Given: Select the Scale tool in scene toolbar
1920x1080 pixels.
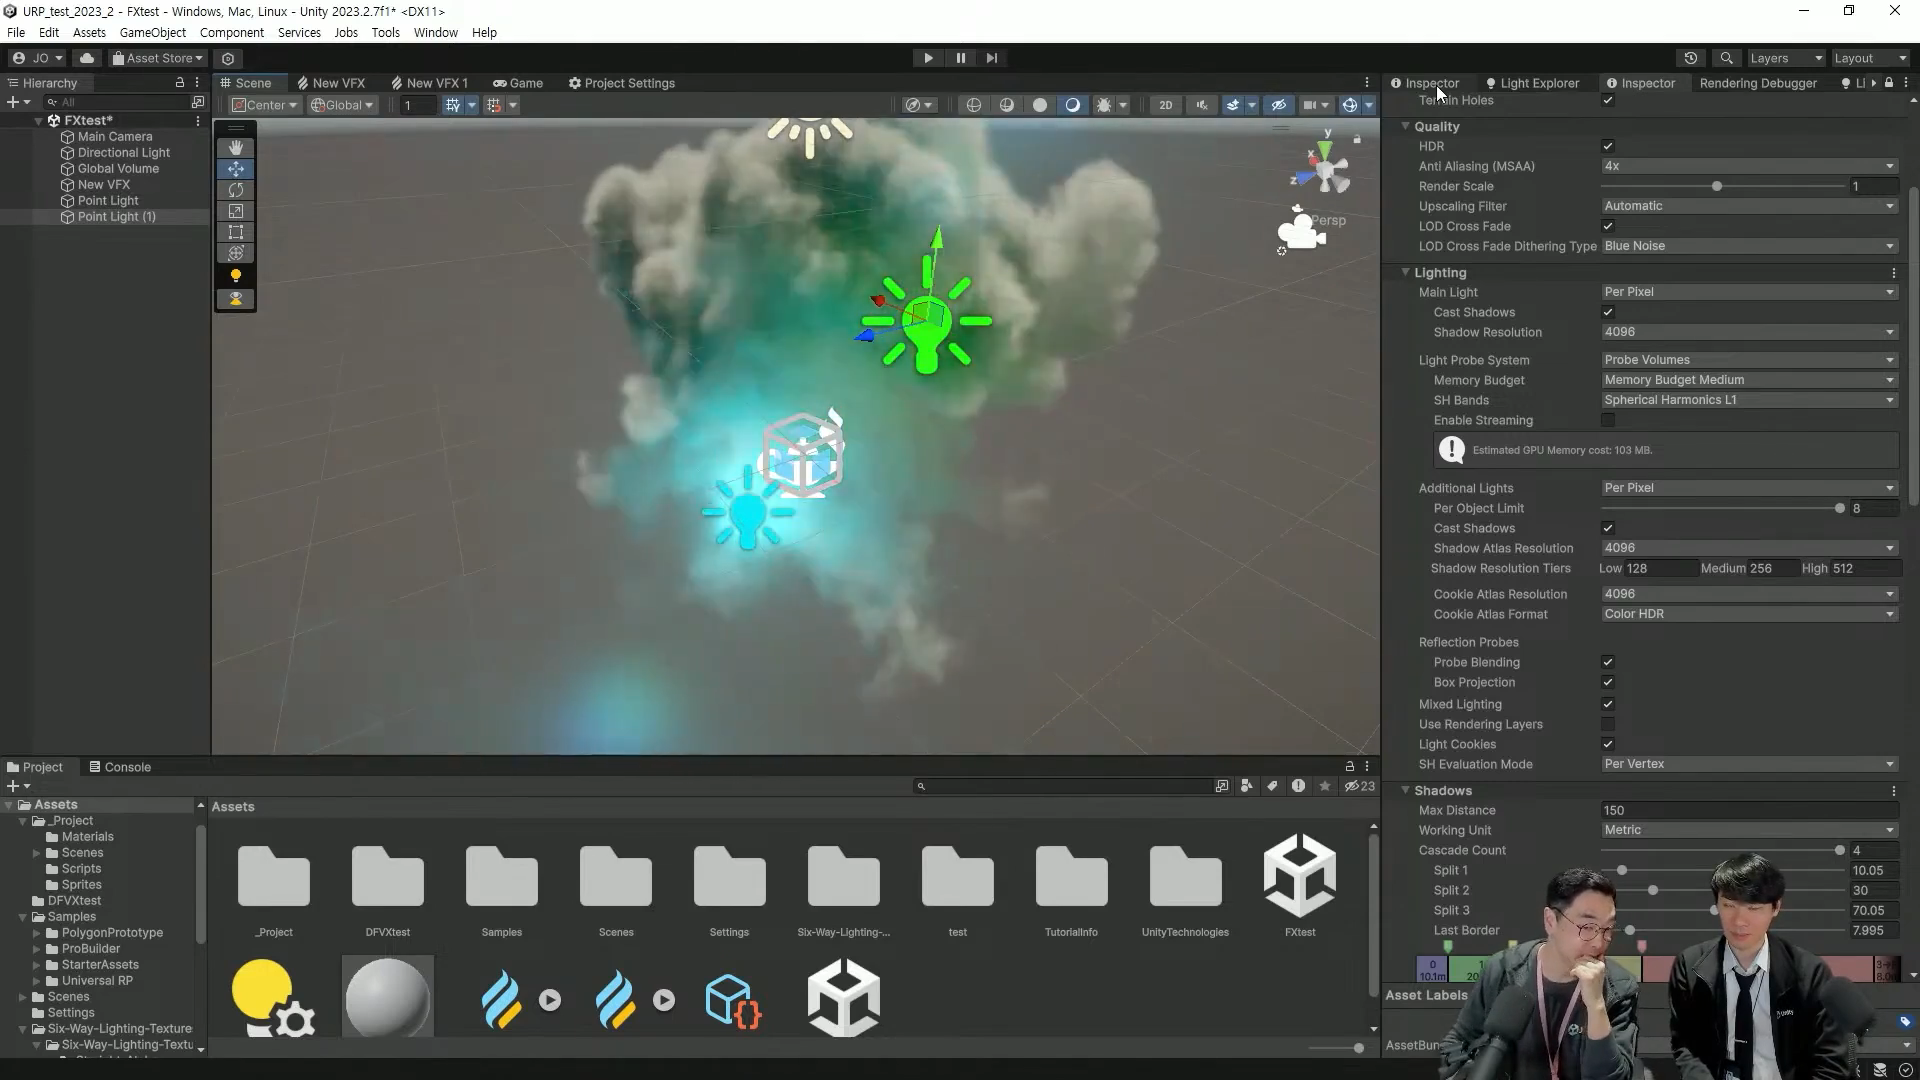Looking at the screenshot, I should (x=236, y=211).
